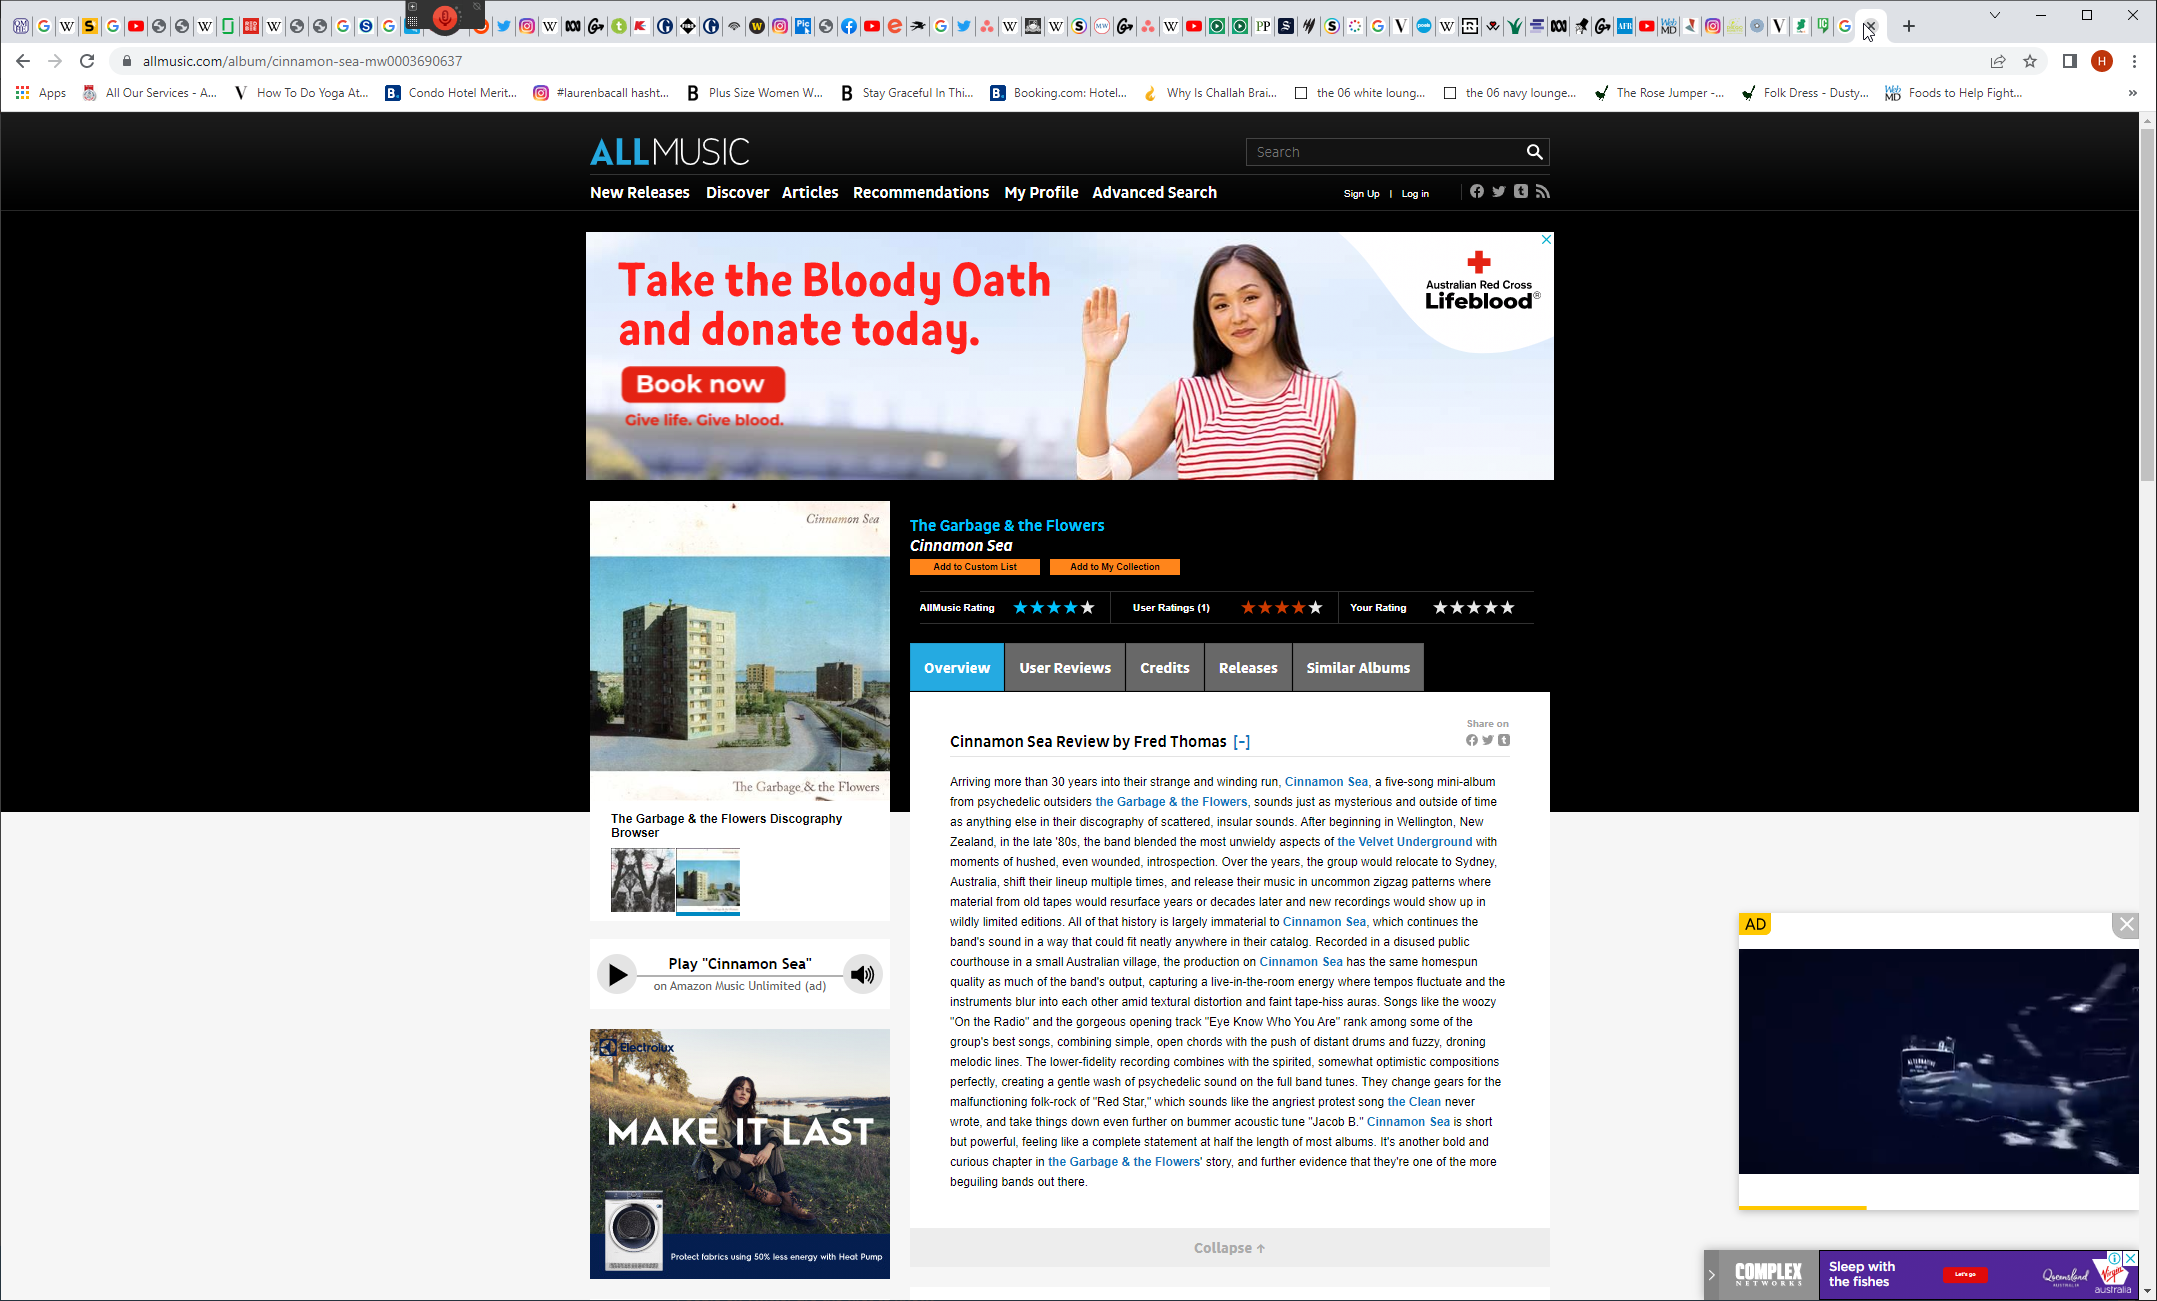Collapse the review using bracket toggle

pos(1242,741)
